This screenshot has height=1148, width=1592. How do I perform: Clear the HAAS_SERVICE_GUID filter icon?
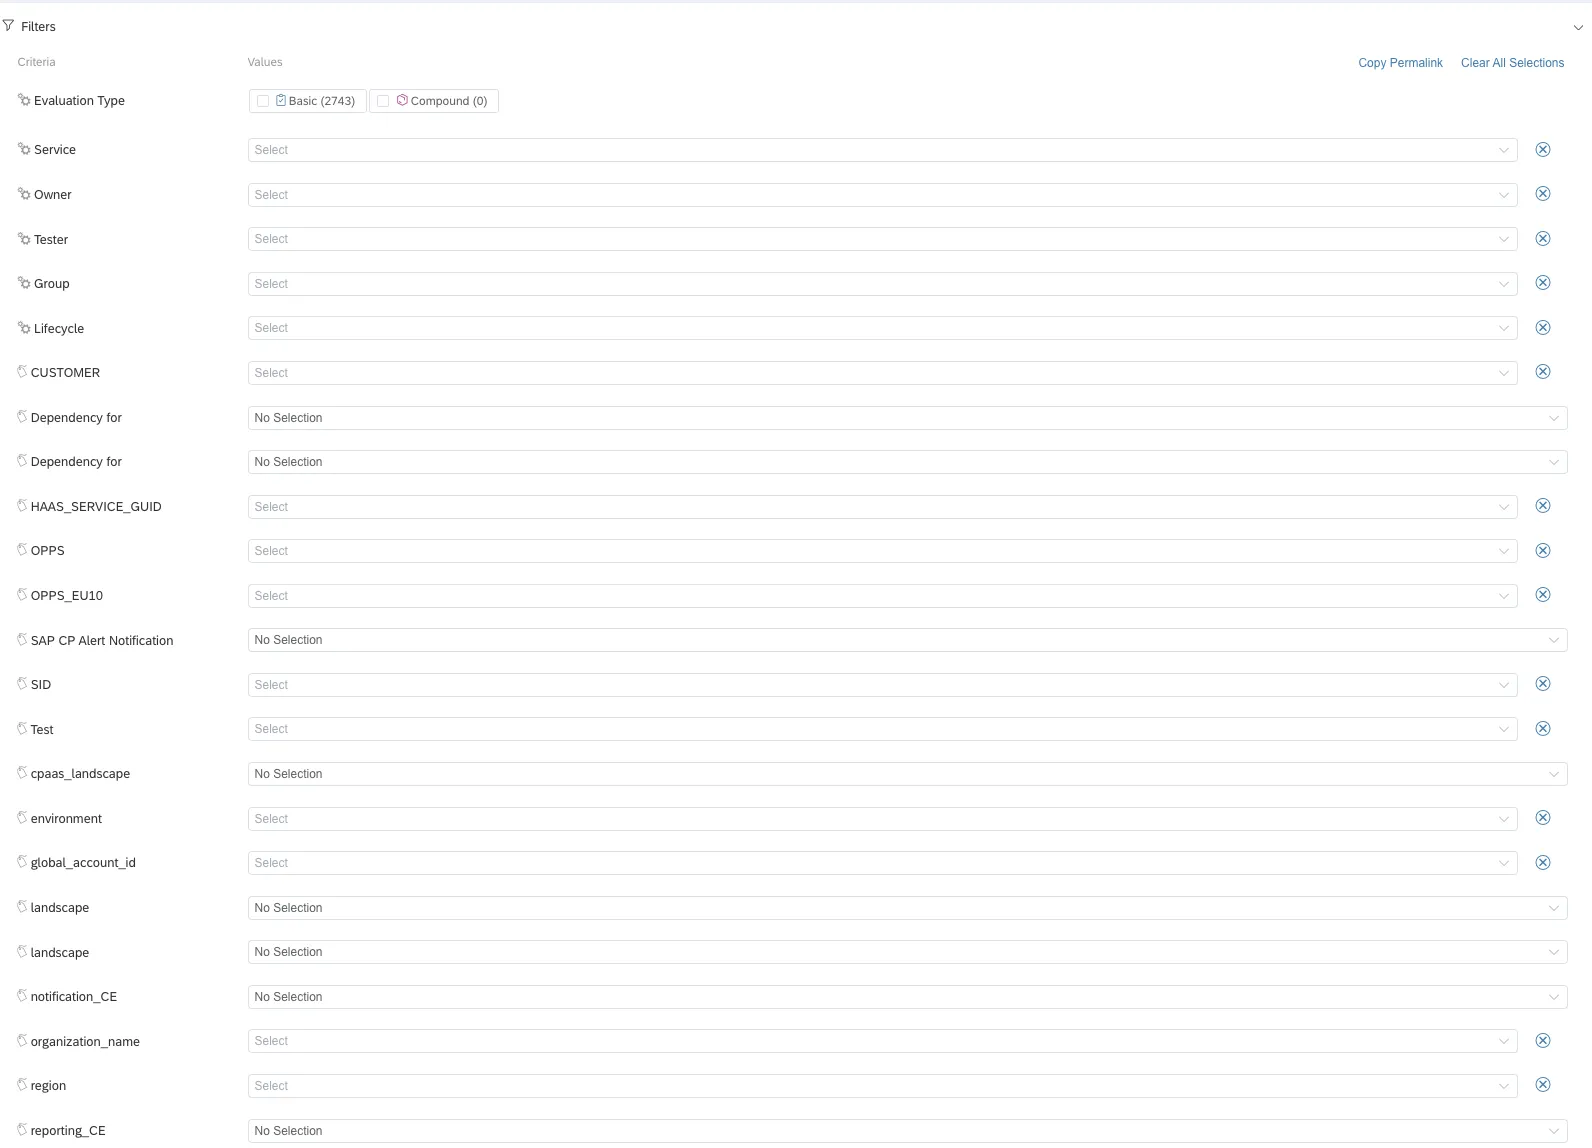coord(1542,506)
